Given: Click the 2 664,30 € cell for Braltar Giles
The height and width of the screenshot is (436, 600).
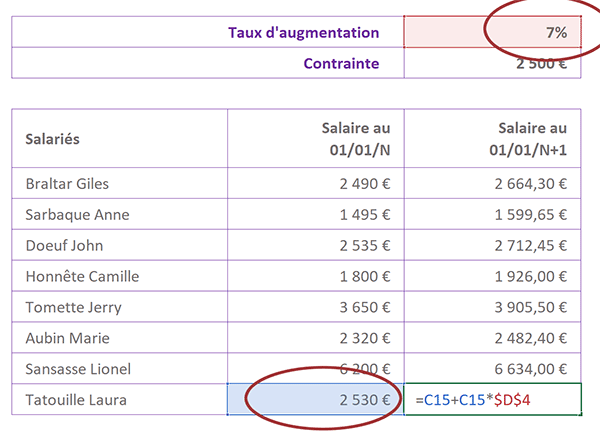Looking at the screenshot, I should (492, 183).
